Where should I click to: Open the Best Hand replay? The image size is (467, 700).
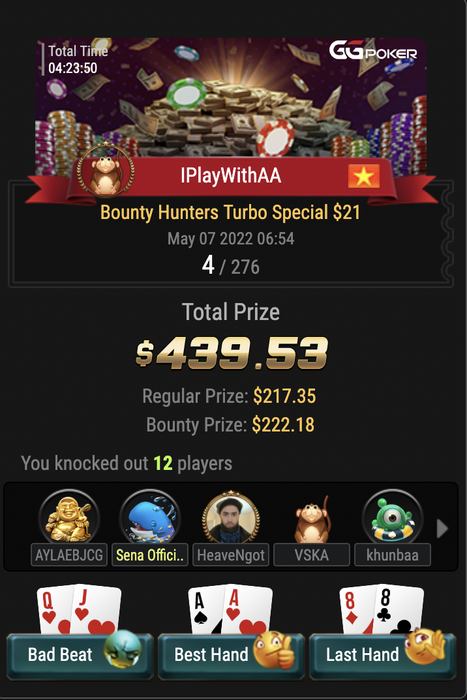point(231,655)
